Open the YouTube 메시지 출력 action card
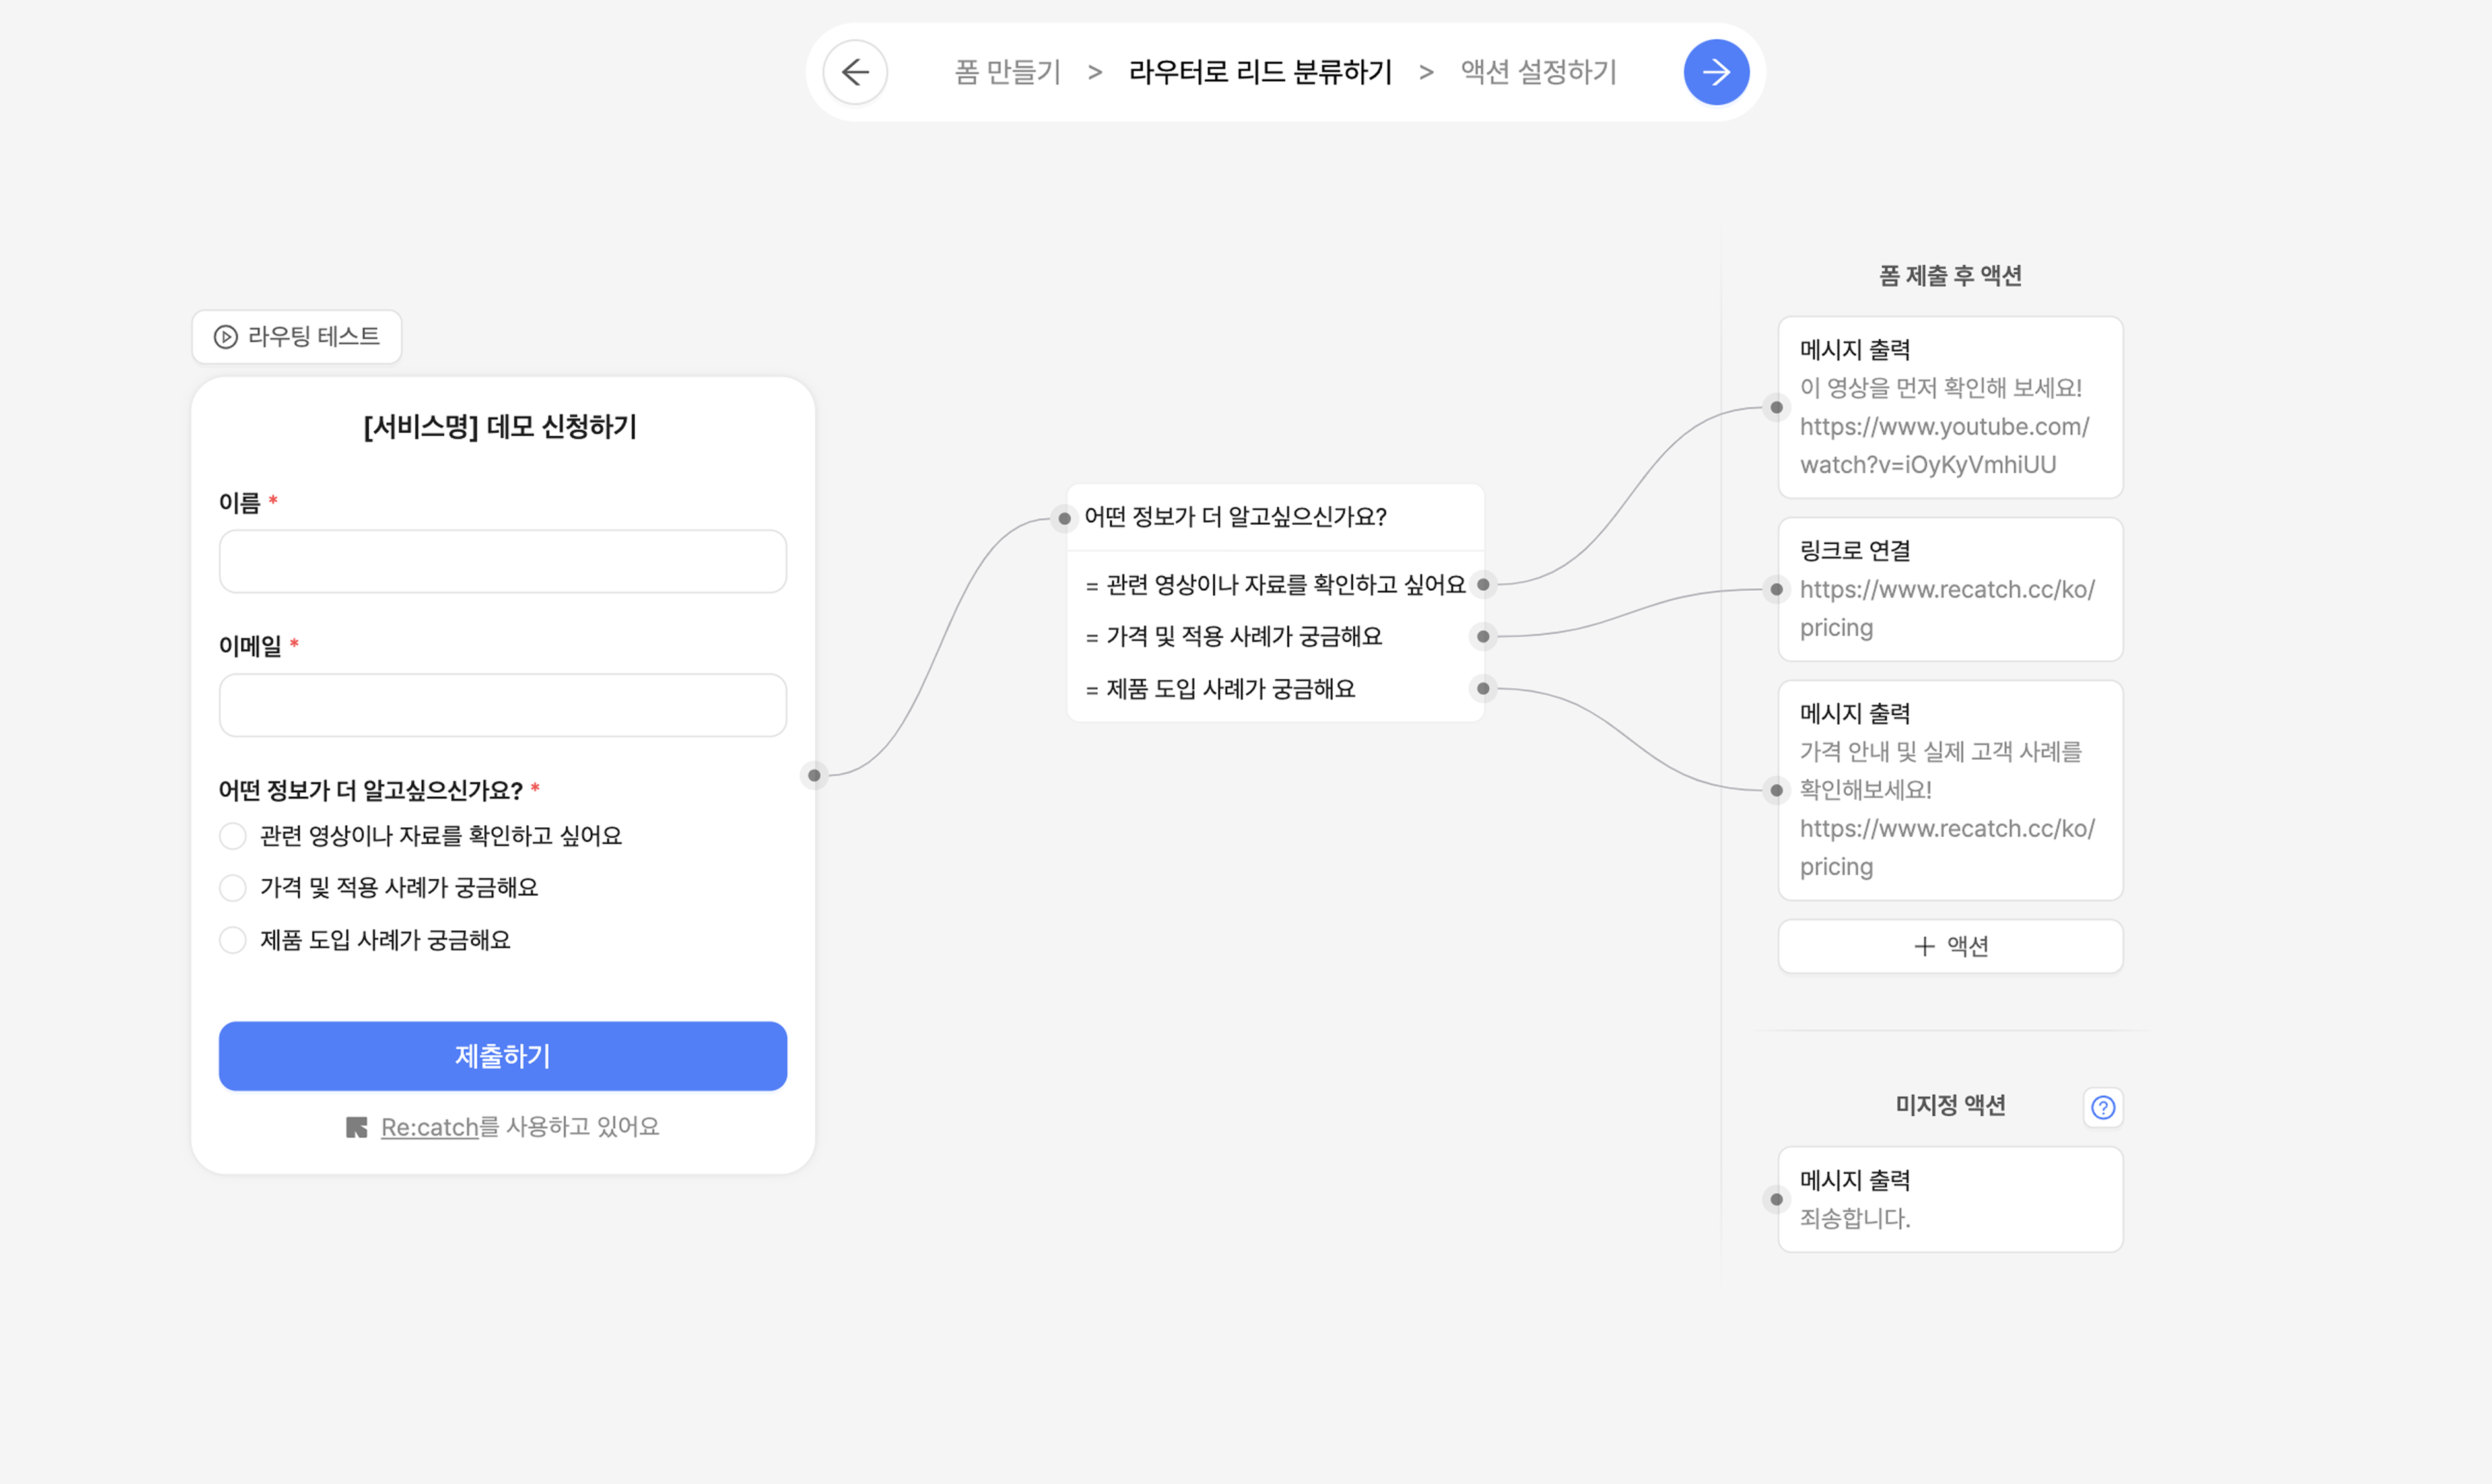The width and height of the screenshot is (2492, 1484). pyautogui.click(x=1950, y=407)
